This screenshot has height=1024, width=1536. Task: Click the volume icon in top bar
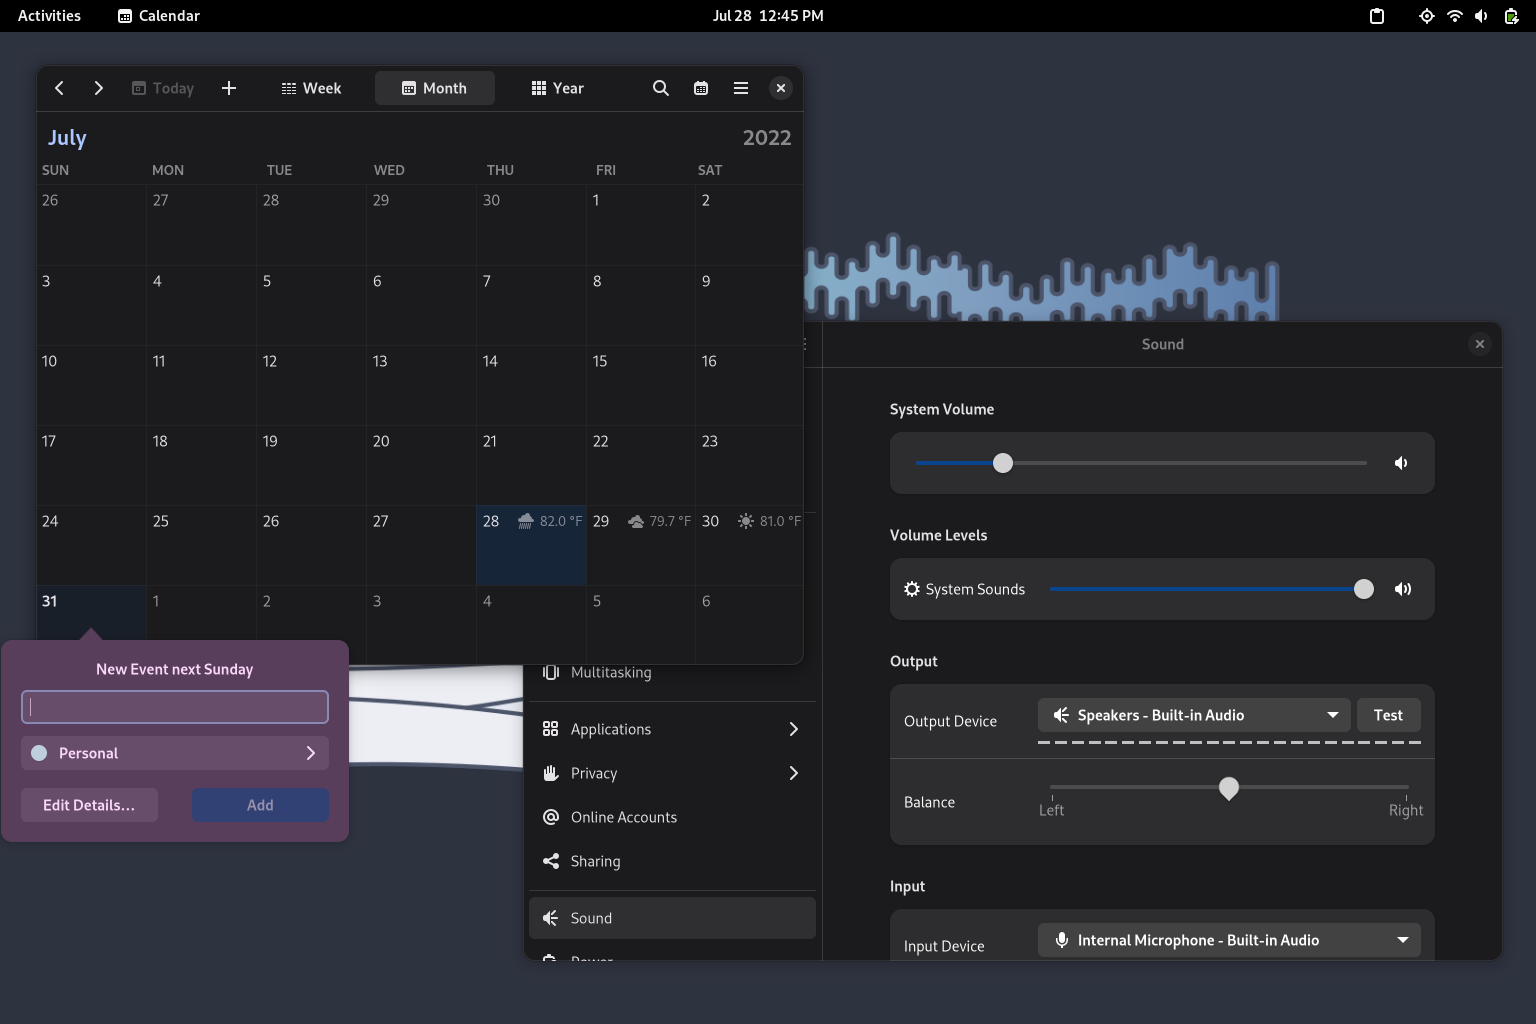click(x=1481, y=16)
